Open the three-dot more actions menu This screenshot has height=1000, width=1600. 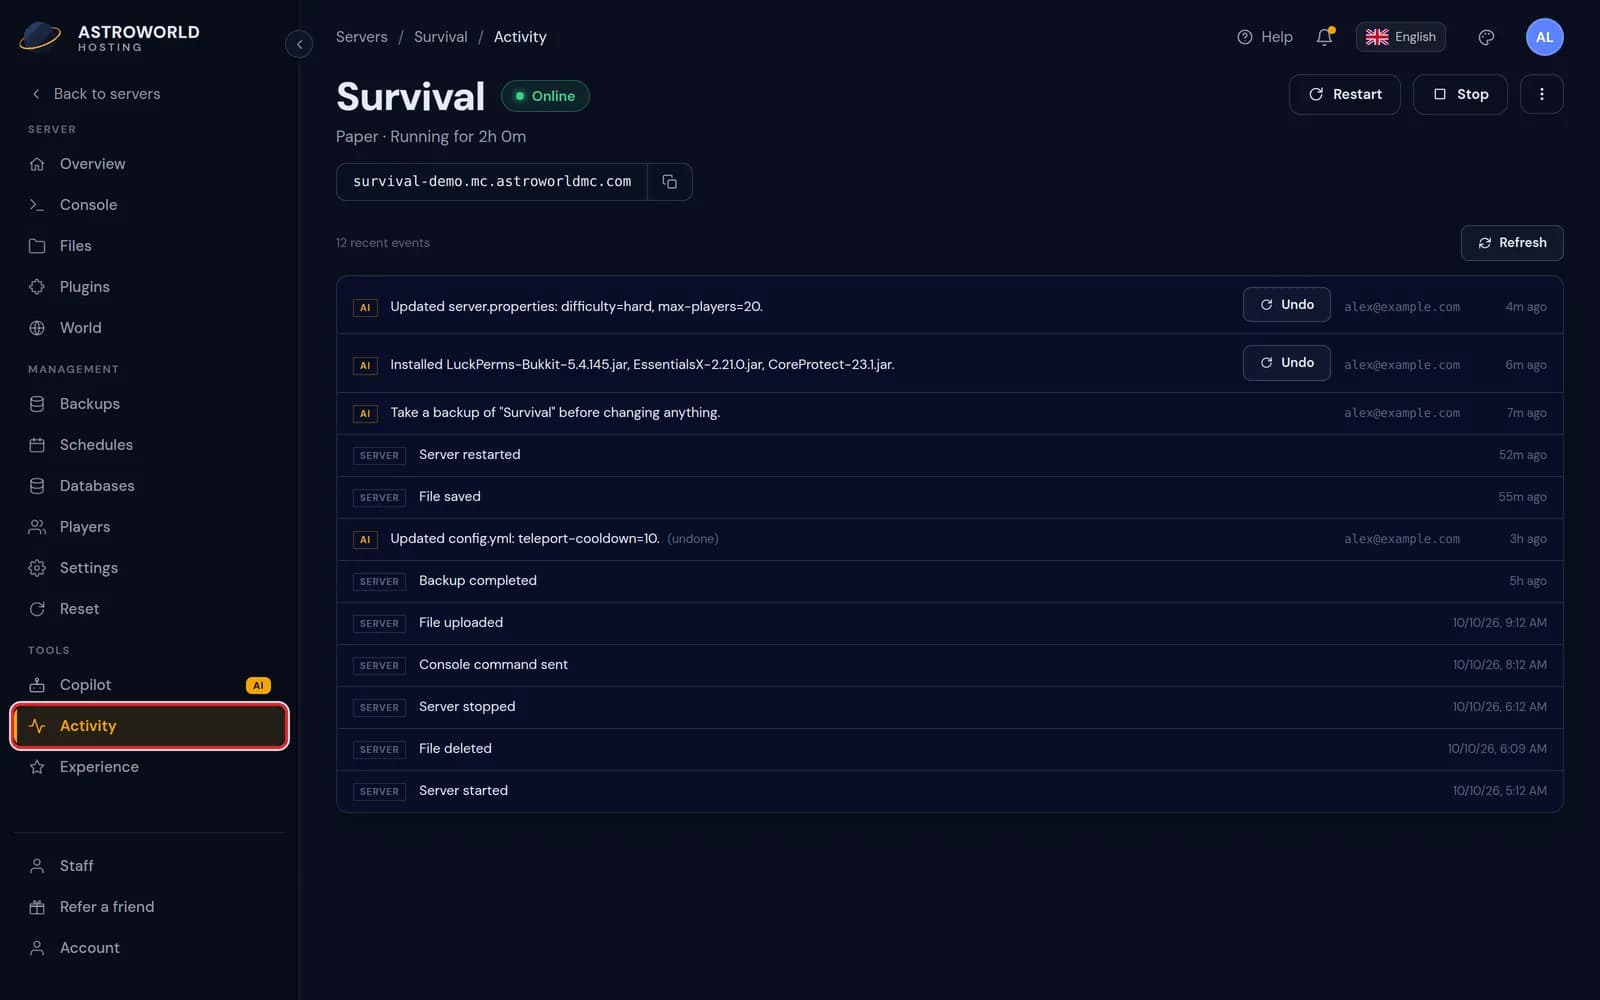tap(1541, 94)
